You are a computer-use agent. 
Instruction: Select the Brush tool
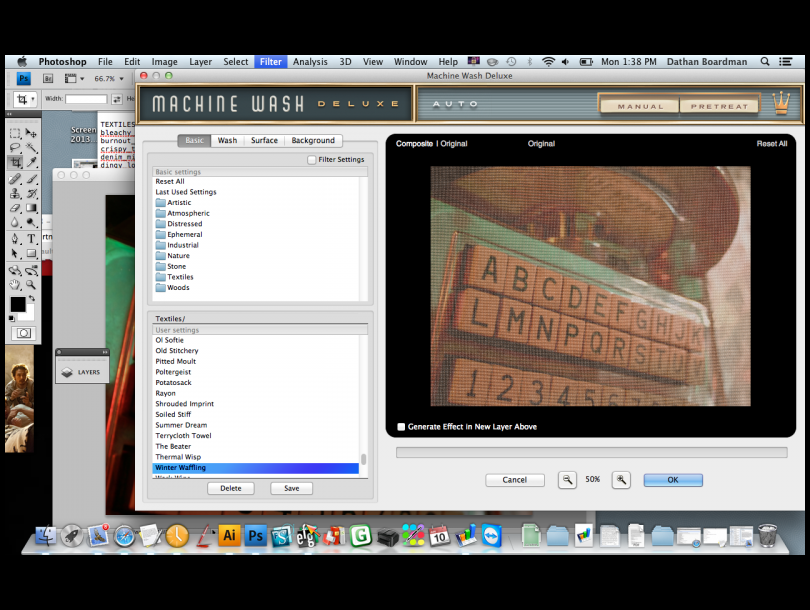(x=31, y=179)
